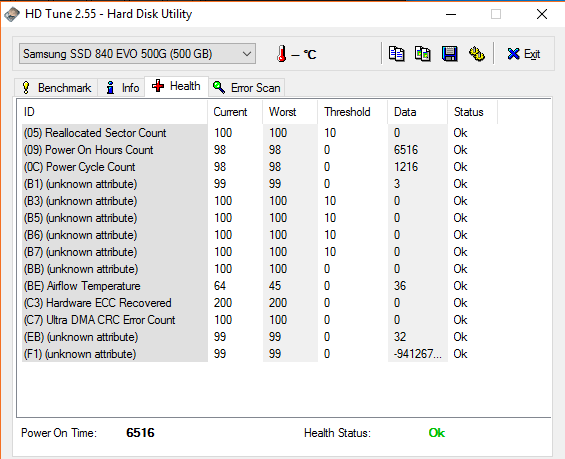The width and height of the screenshot is (565, 459).
Task: Click the copy text to clipboard icon
Action: [396, 54]
